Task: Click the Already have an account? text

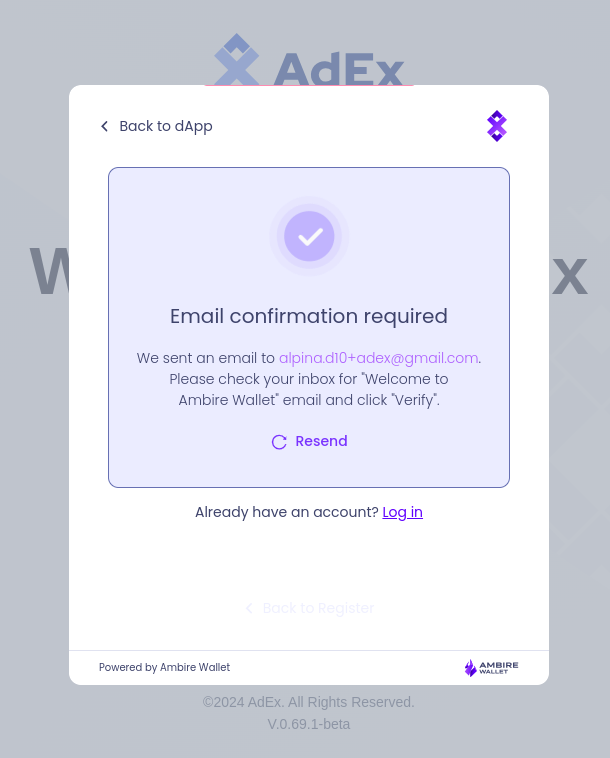Action: click(286, 512)
